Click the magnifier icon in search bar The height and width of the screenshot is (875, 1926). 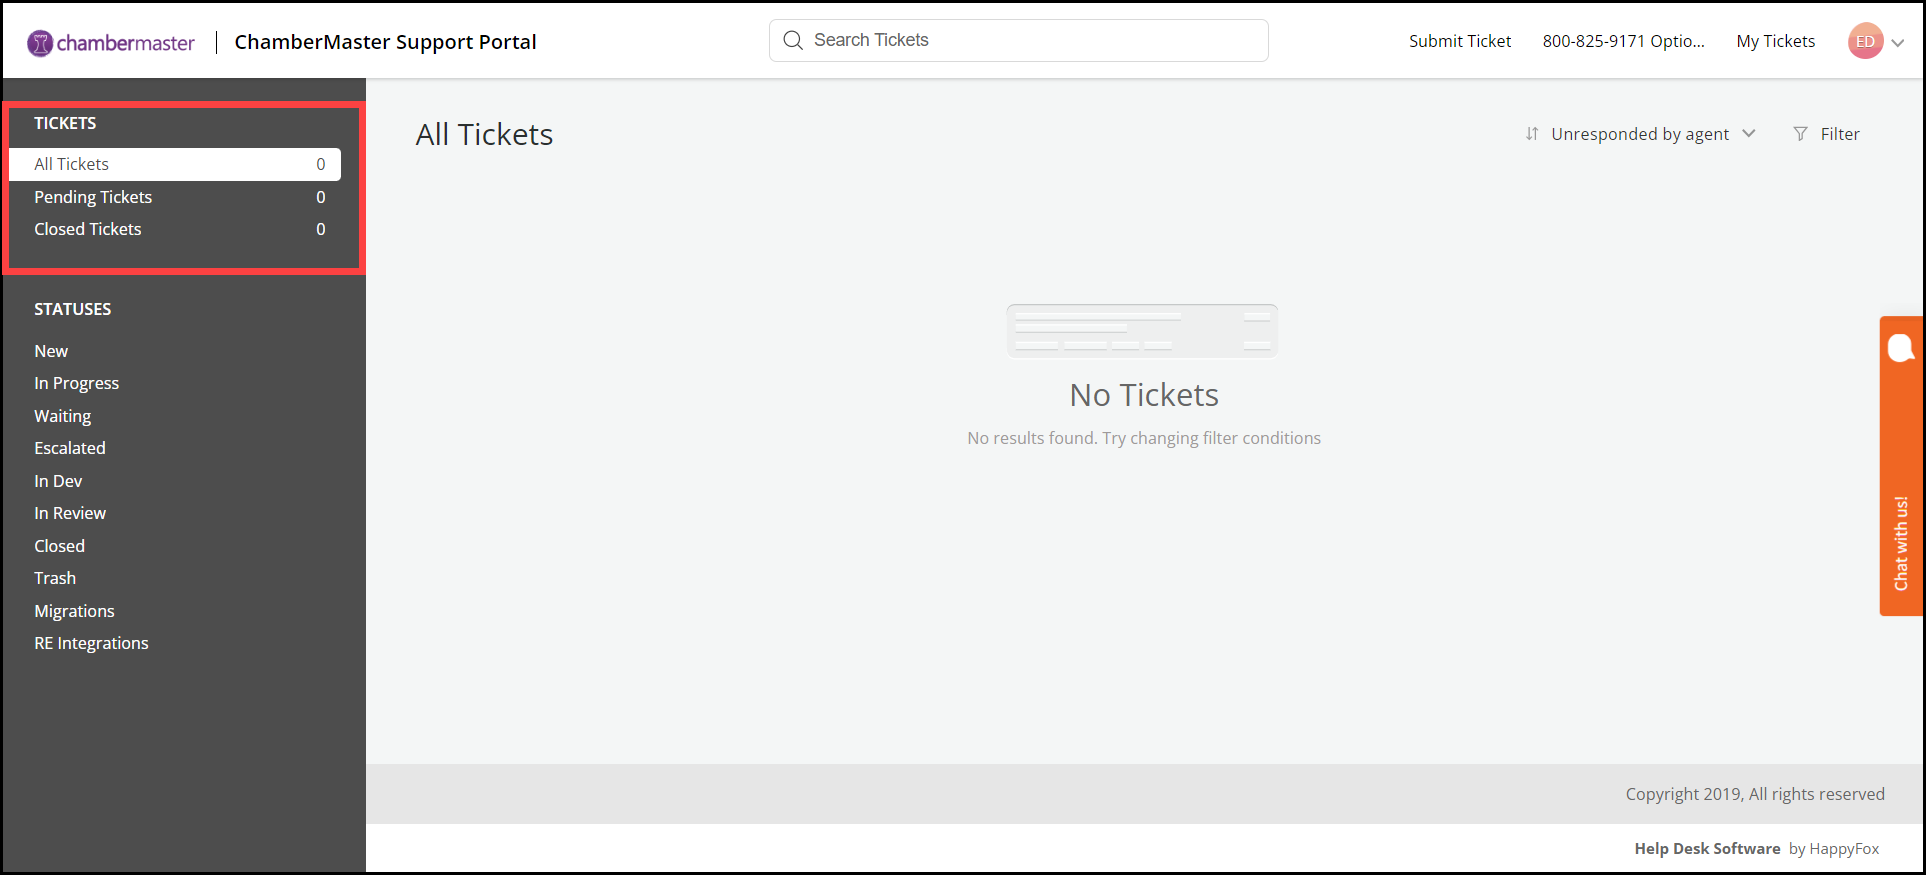point(793,40)
